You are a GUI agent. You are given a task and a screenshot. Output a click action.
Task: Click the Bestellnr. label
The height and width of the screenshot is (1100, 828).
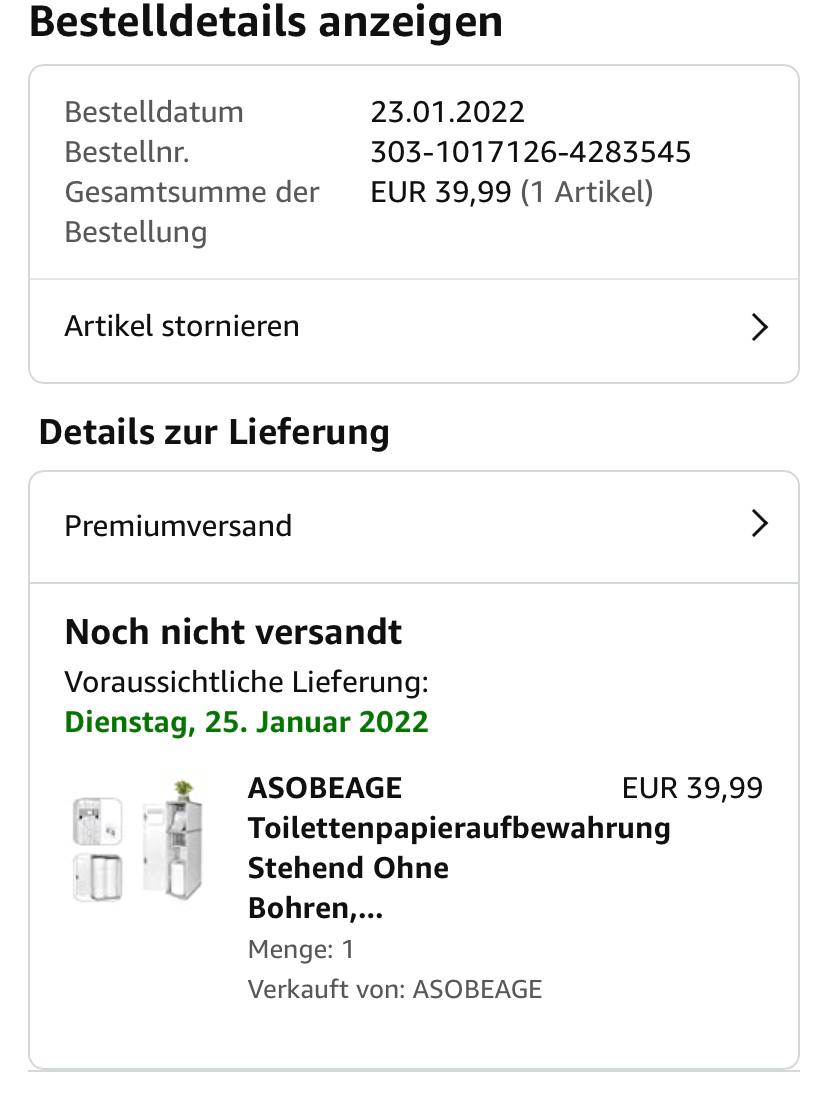(x=127, y=152)
